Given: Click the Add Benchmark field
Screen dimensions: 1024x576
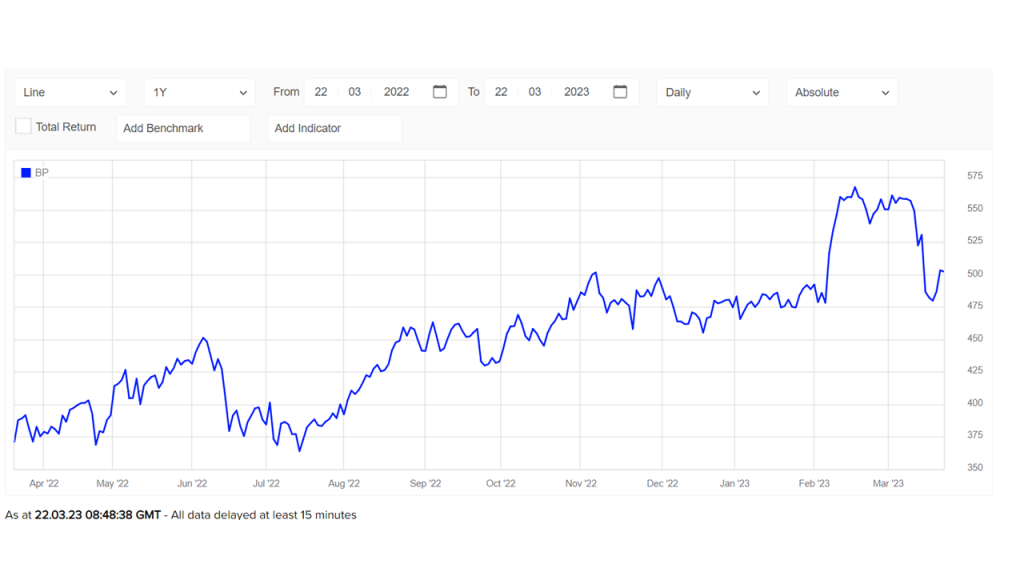Looking at the screenshot, I should point(183,128).
